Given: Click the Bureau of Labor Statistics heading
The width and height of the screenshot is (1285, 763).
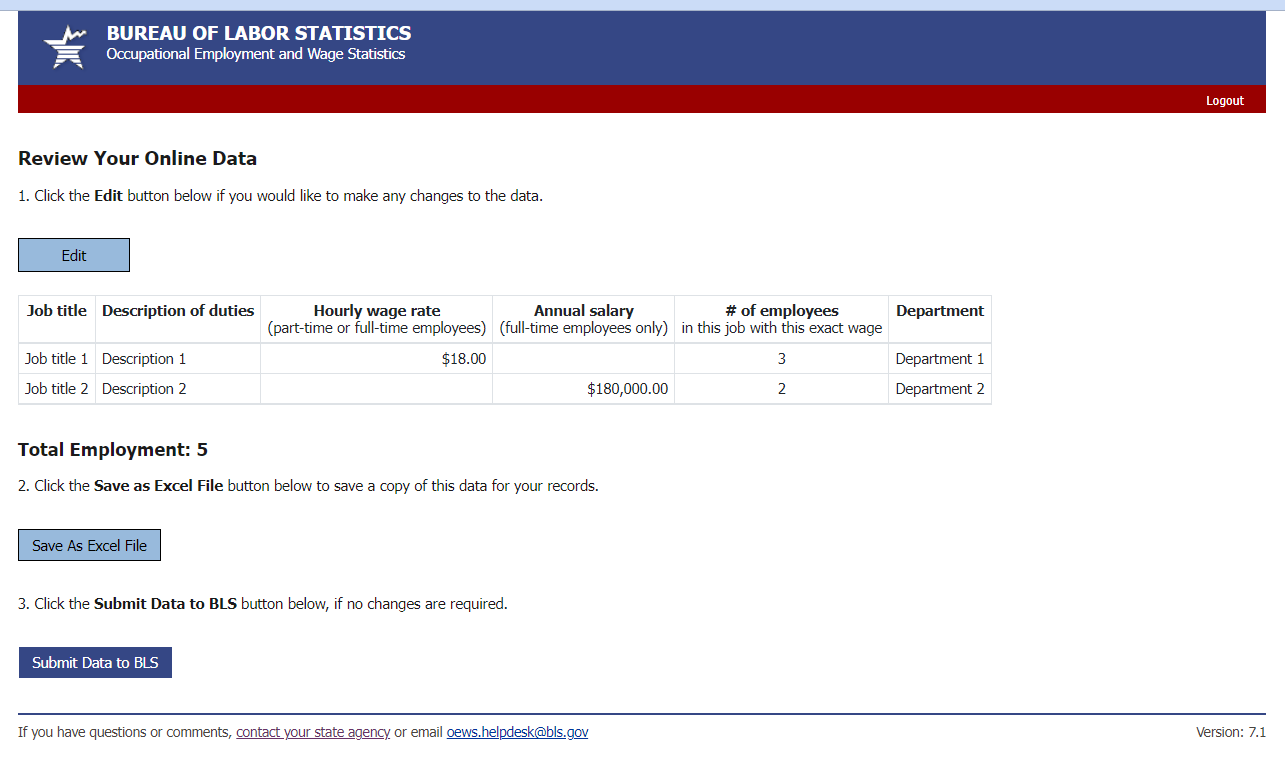Looking at the screenshot, I should pyautogui.click(x=259, y=34).
